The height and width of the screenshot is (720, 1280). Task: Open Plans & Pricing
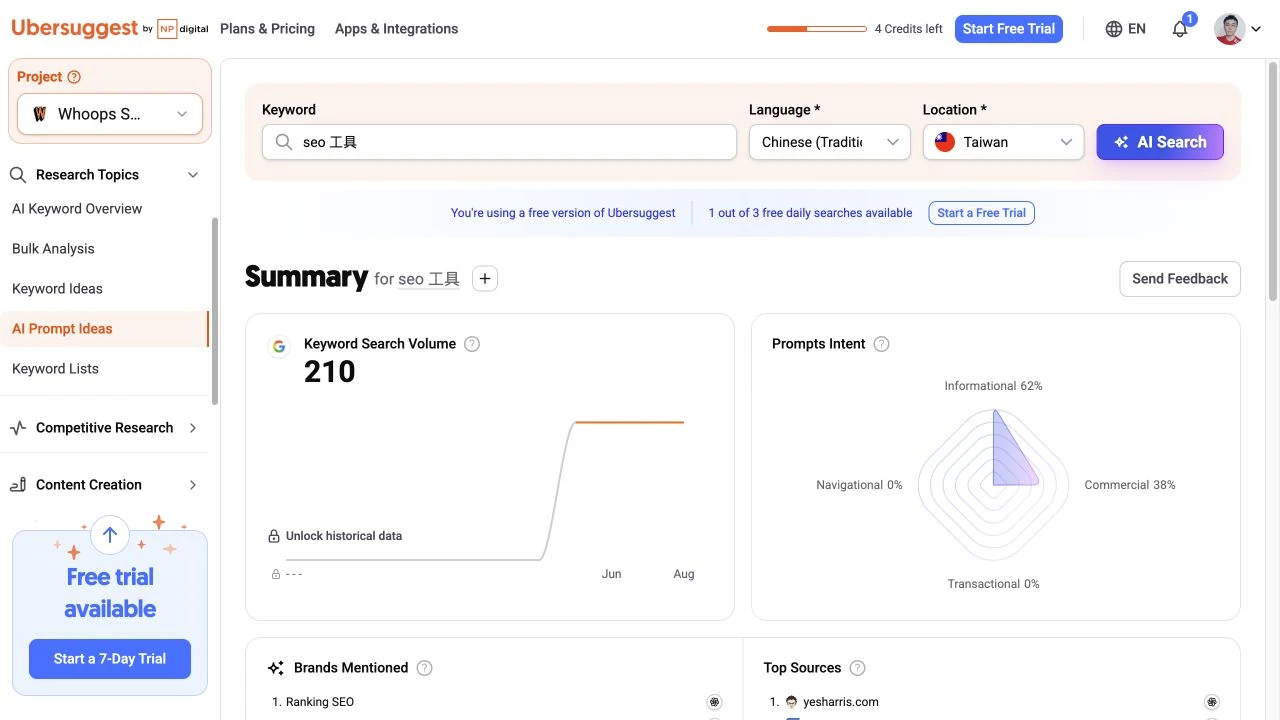[x=267, y=29]
